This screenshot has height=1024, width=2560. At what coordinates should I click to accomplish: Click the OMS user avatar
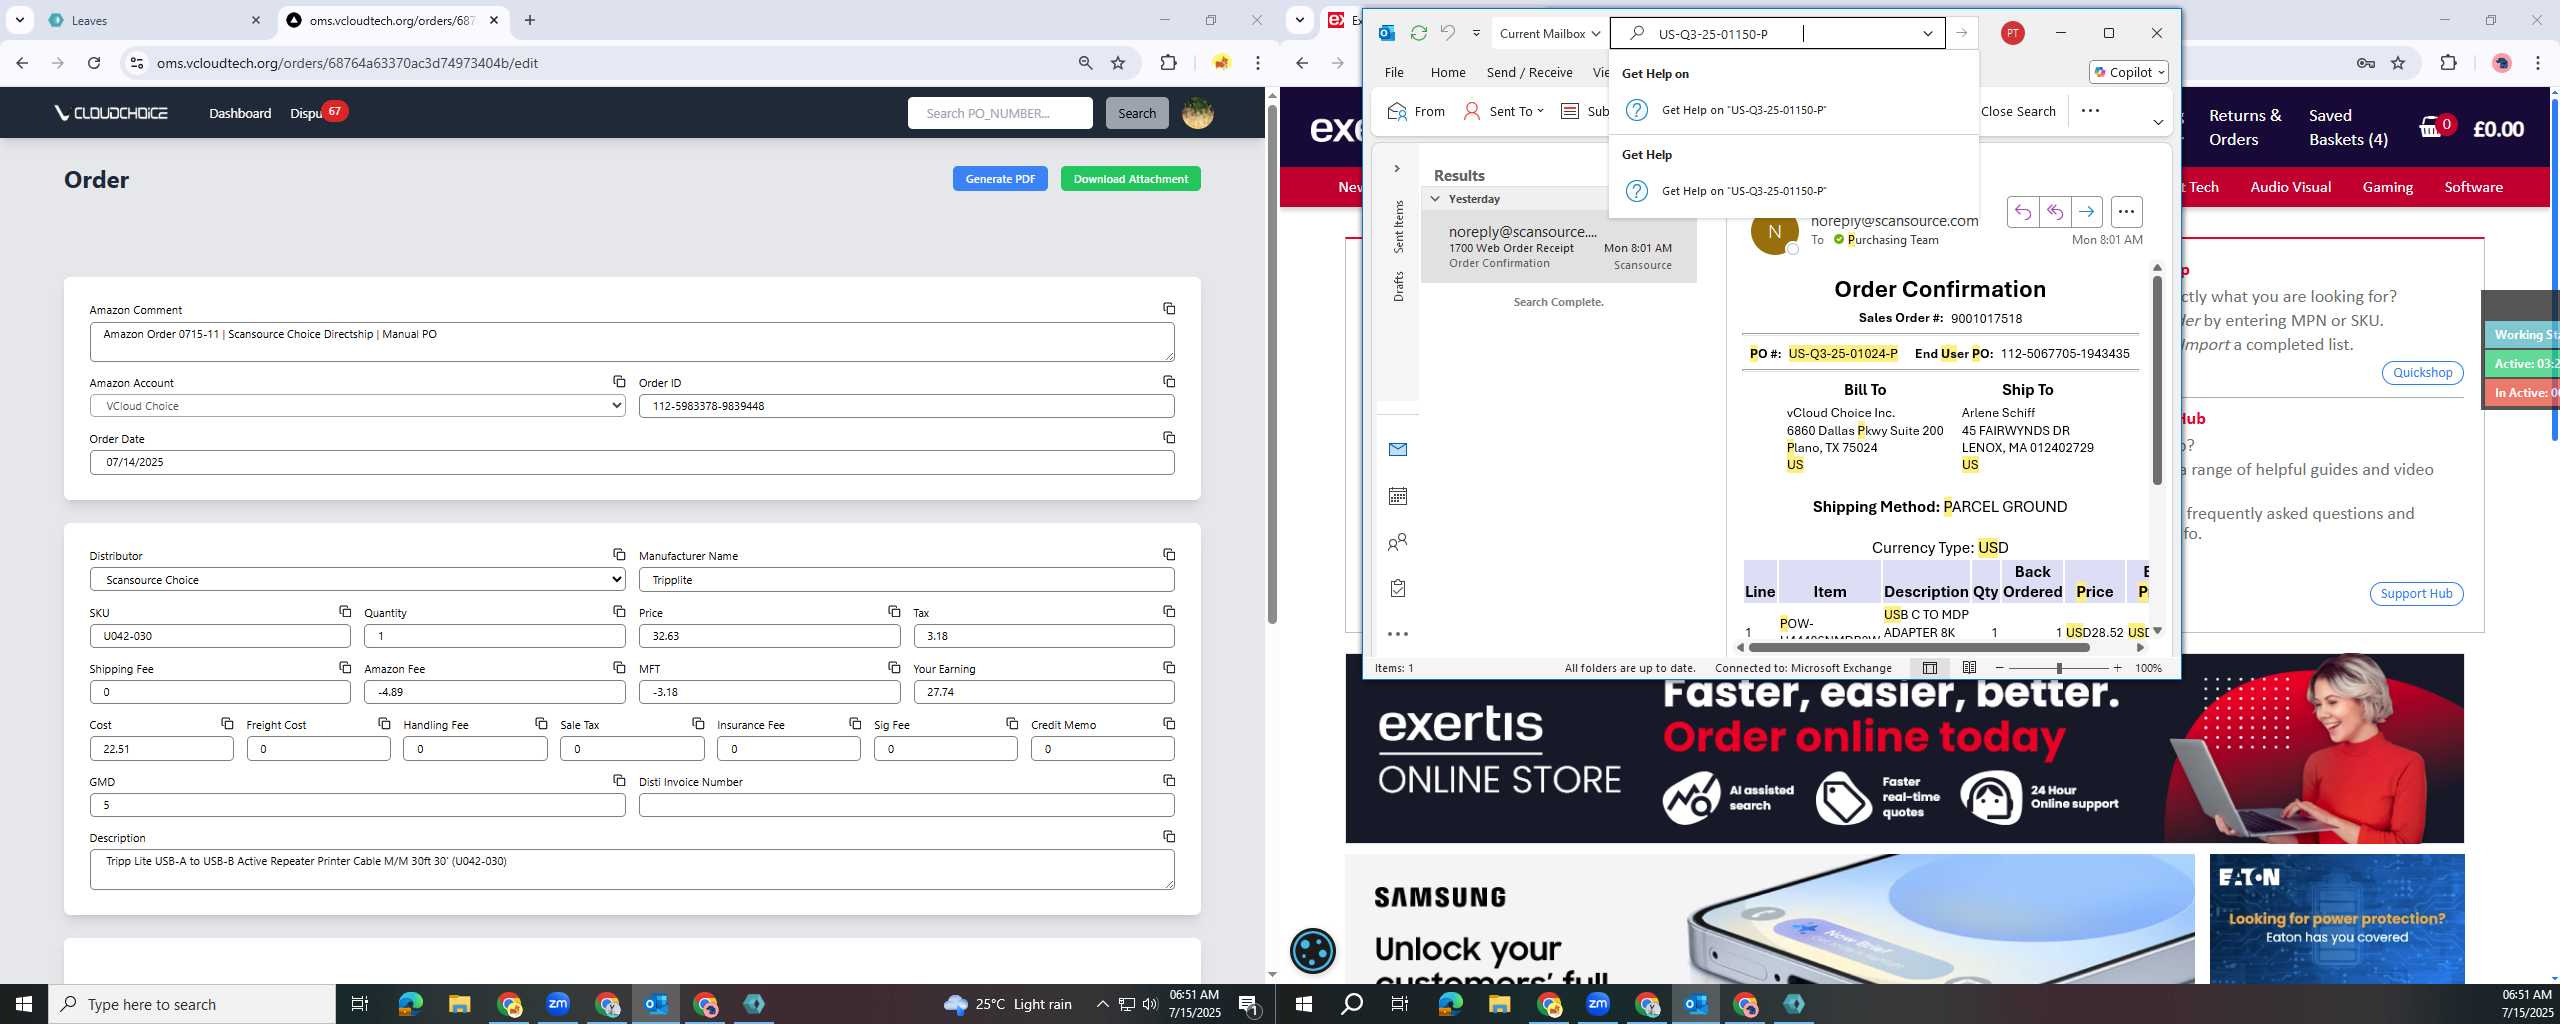(x=1198, y=113)
